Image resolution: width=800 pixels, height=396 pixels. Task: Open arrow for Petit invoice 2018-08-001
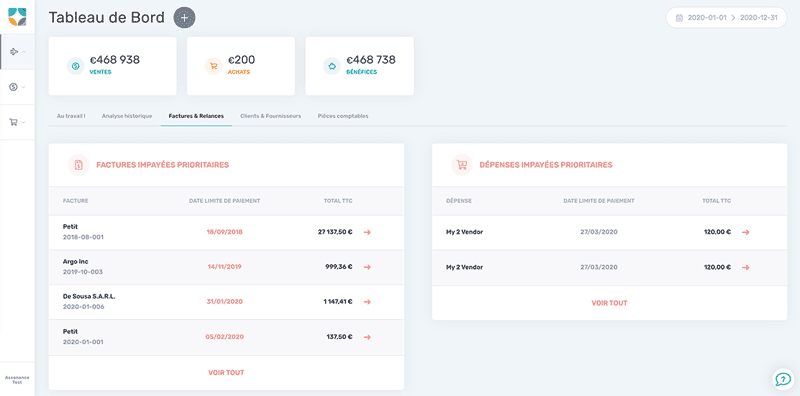367,232
